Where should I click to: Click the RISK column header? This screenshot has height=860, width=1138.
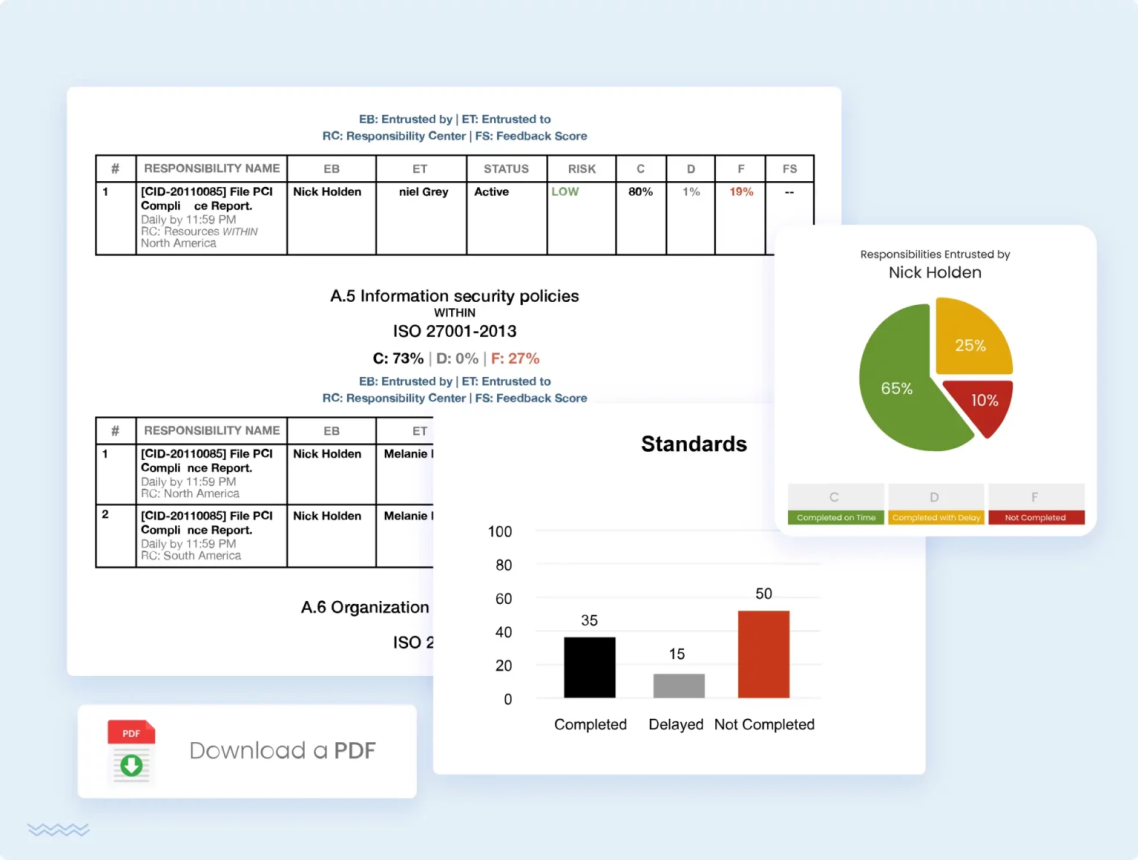[581, 168]
